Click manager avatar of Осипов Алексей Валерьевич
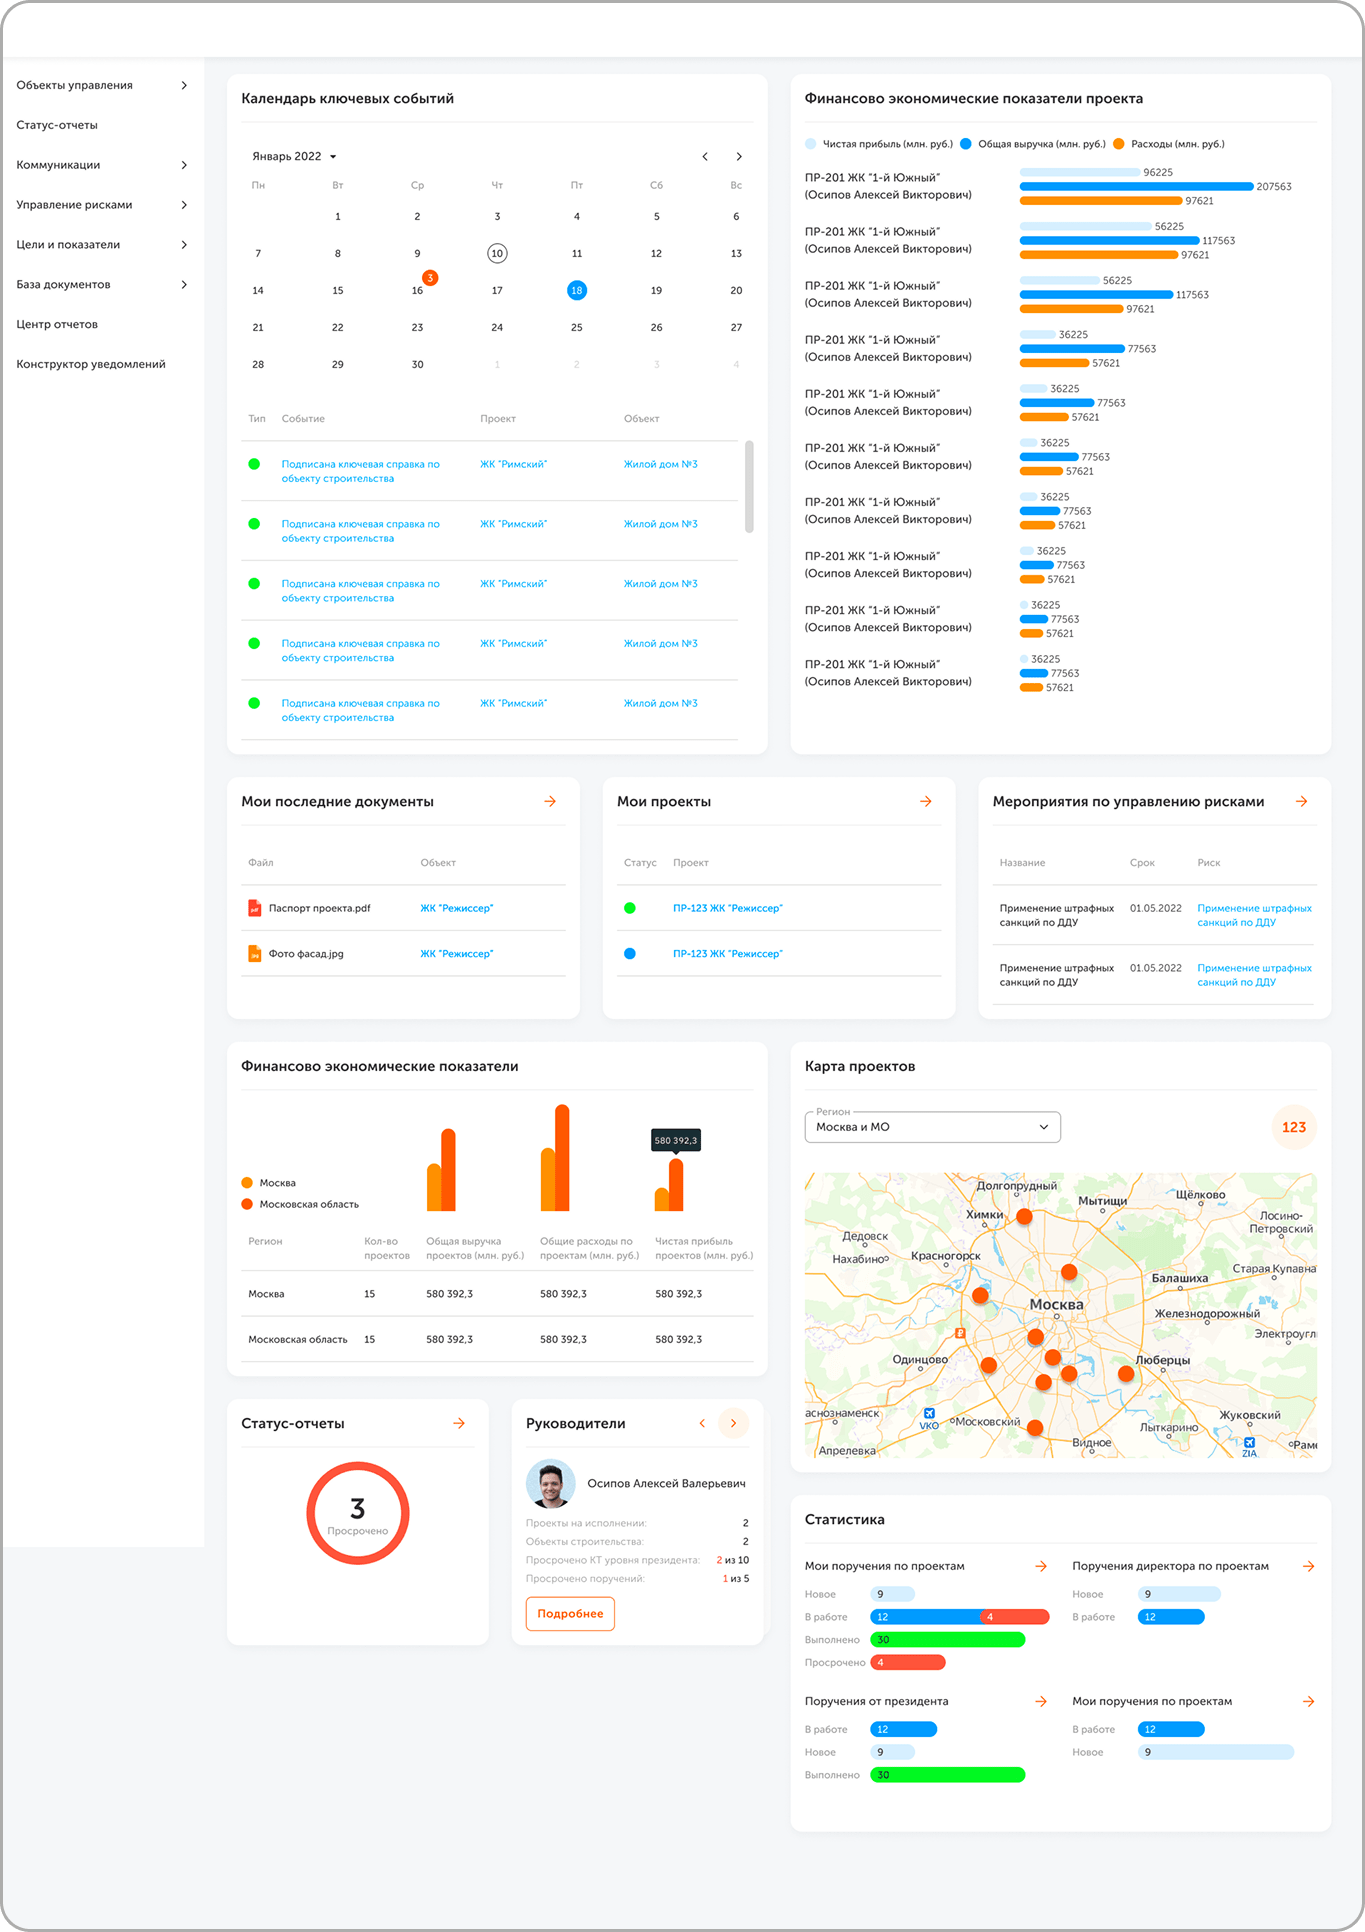The width and height of the screenshot is (1365, 1932). click(551, 1484)
